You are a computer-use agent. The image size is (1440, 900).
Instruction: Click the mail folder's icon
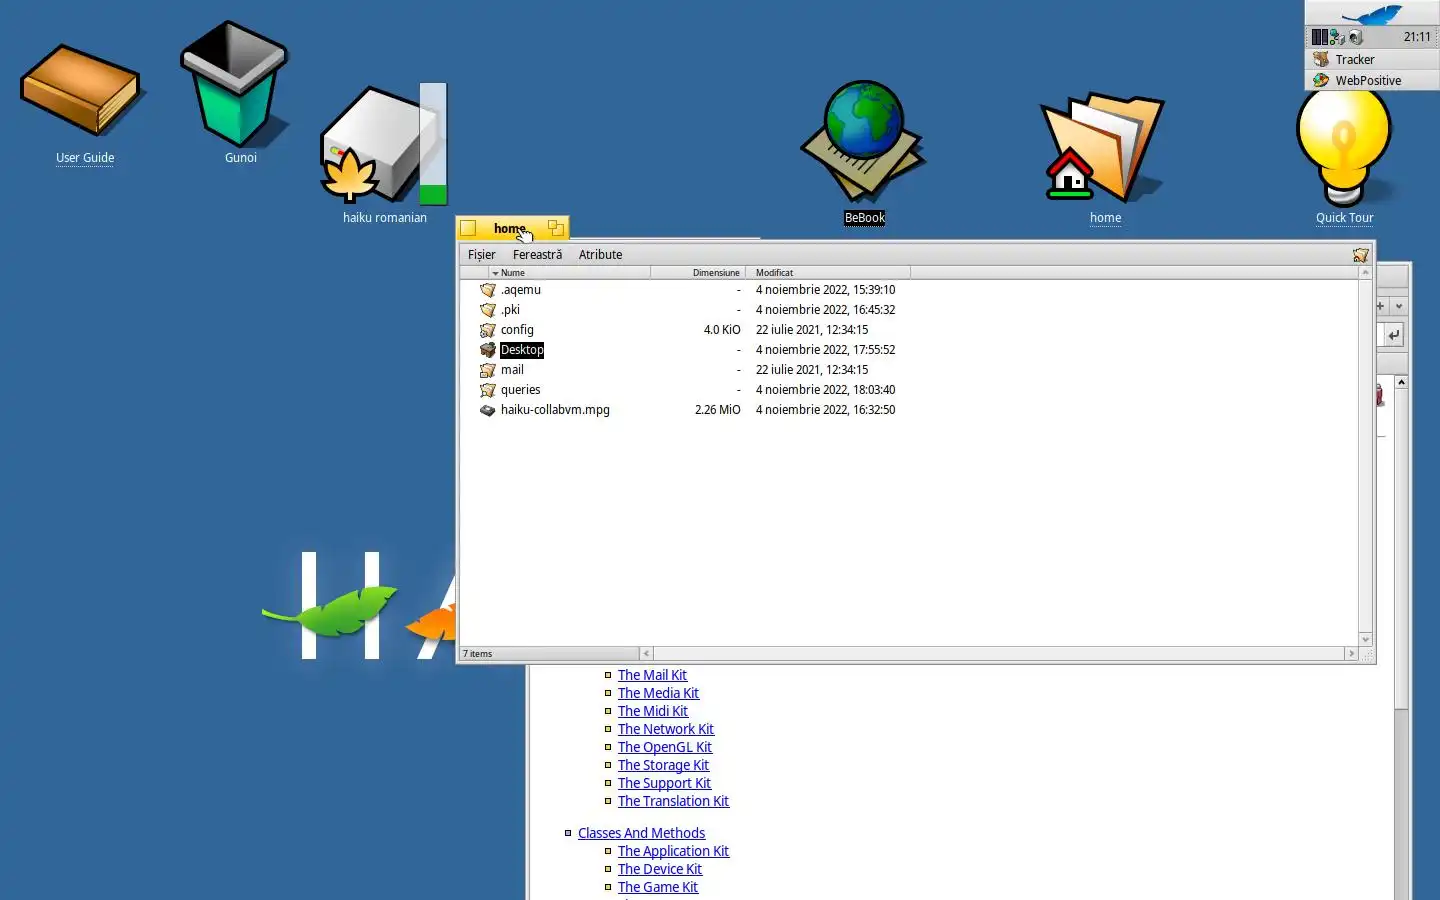(488, 370)
